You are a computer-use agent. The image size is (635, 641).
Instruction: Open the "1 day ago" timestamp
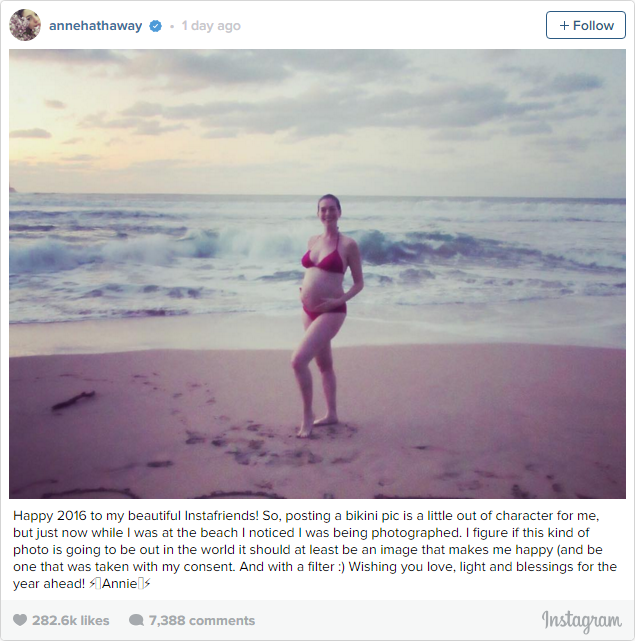[211, 26]
